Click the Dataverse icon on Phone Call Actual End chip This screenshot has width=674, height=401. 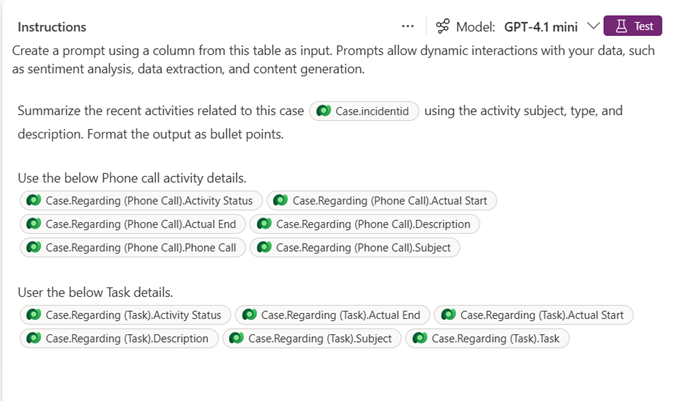point(33,224)
